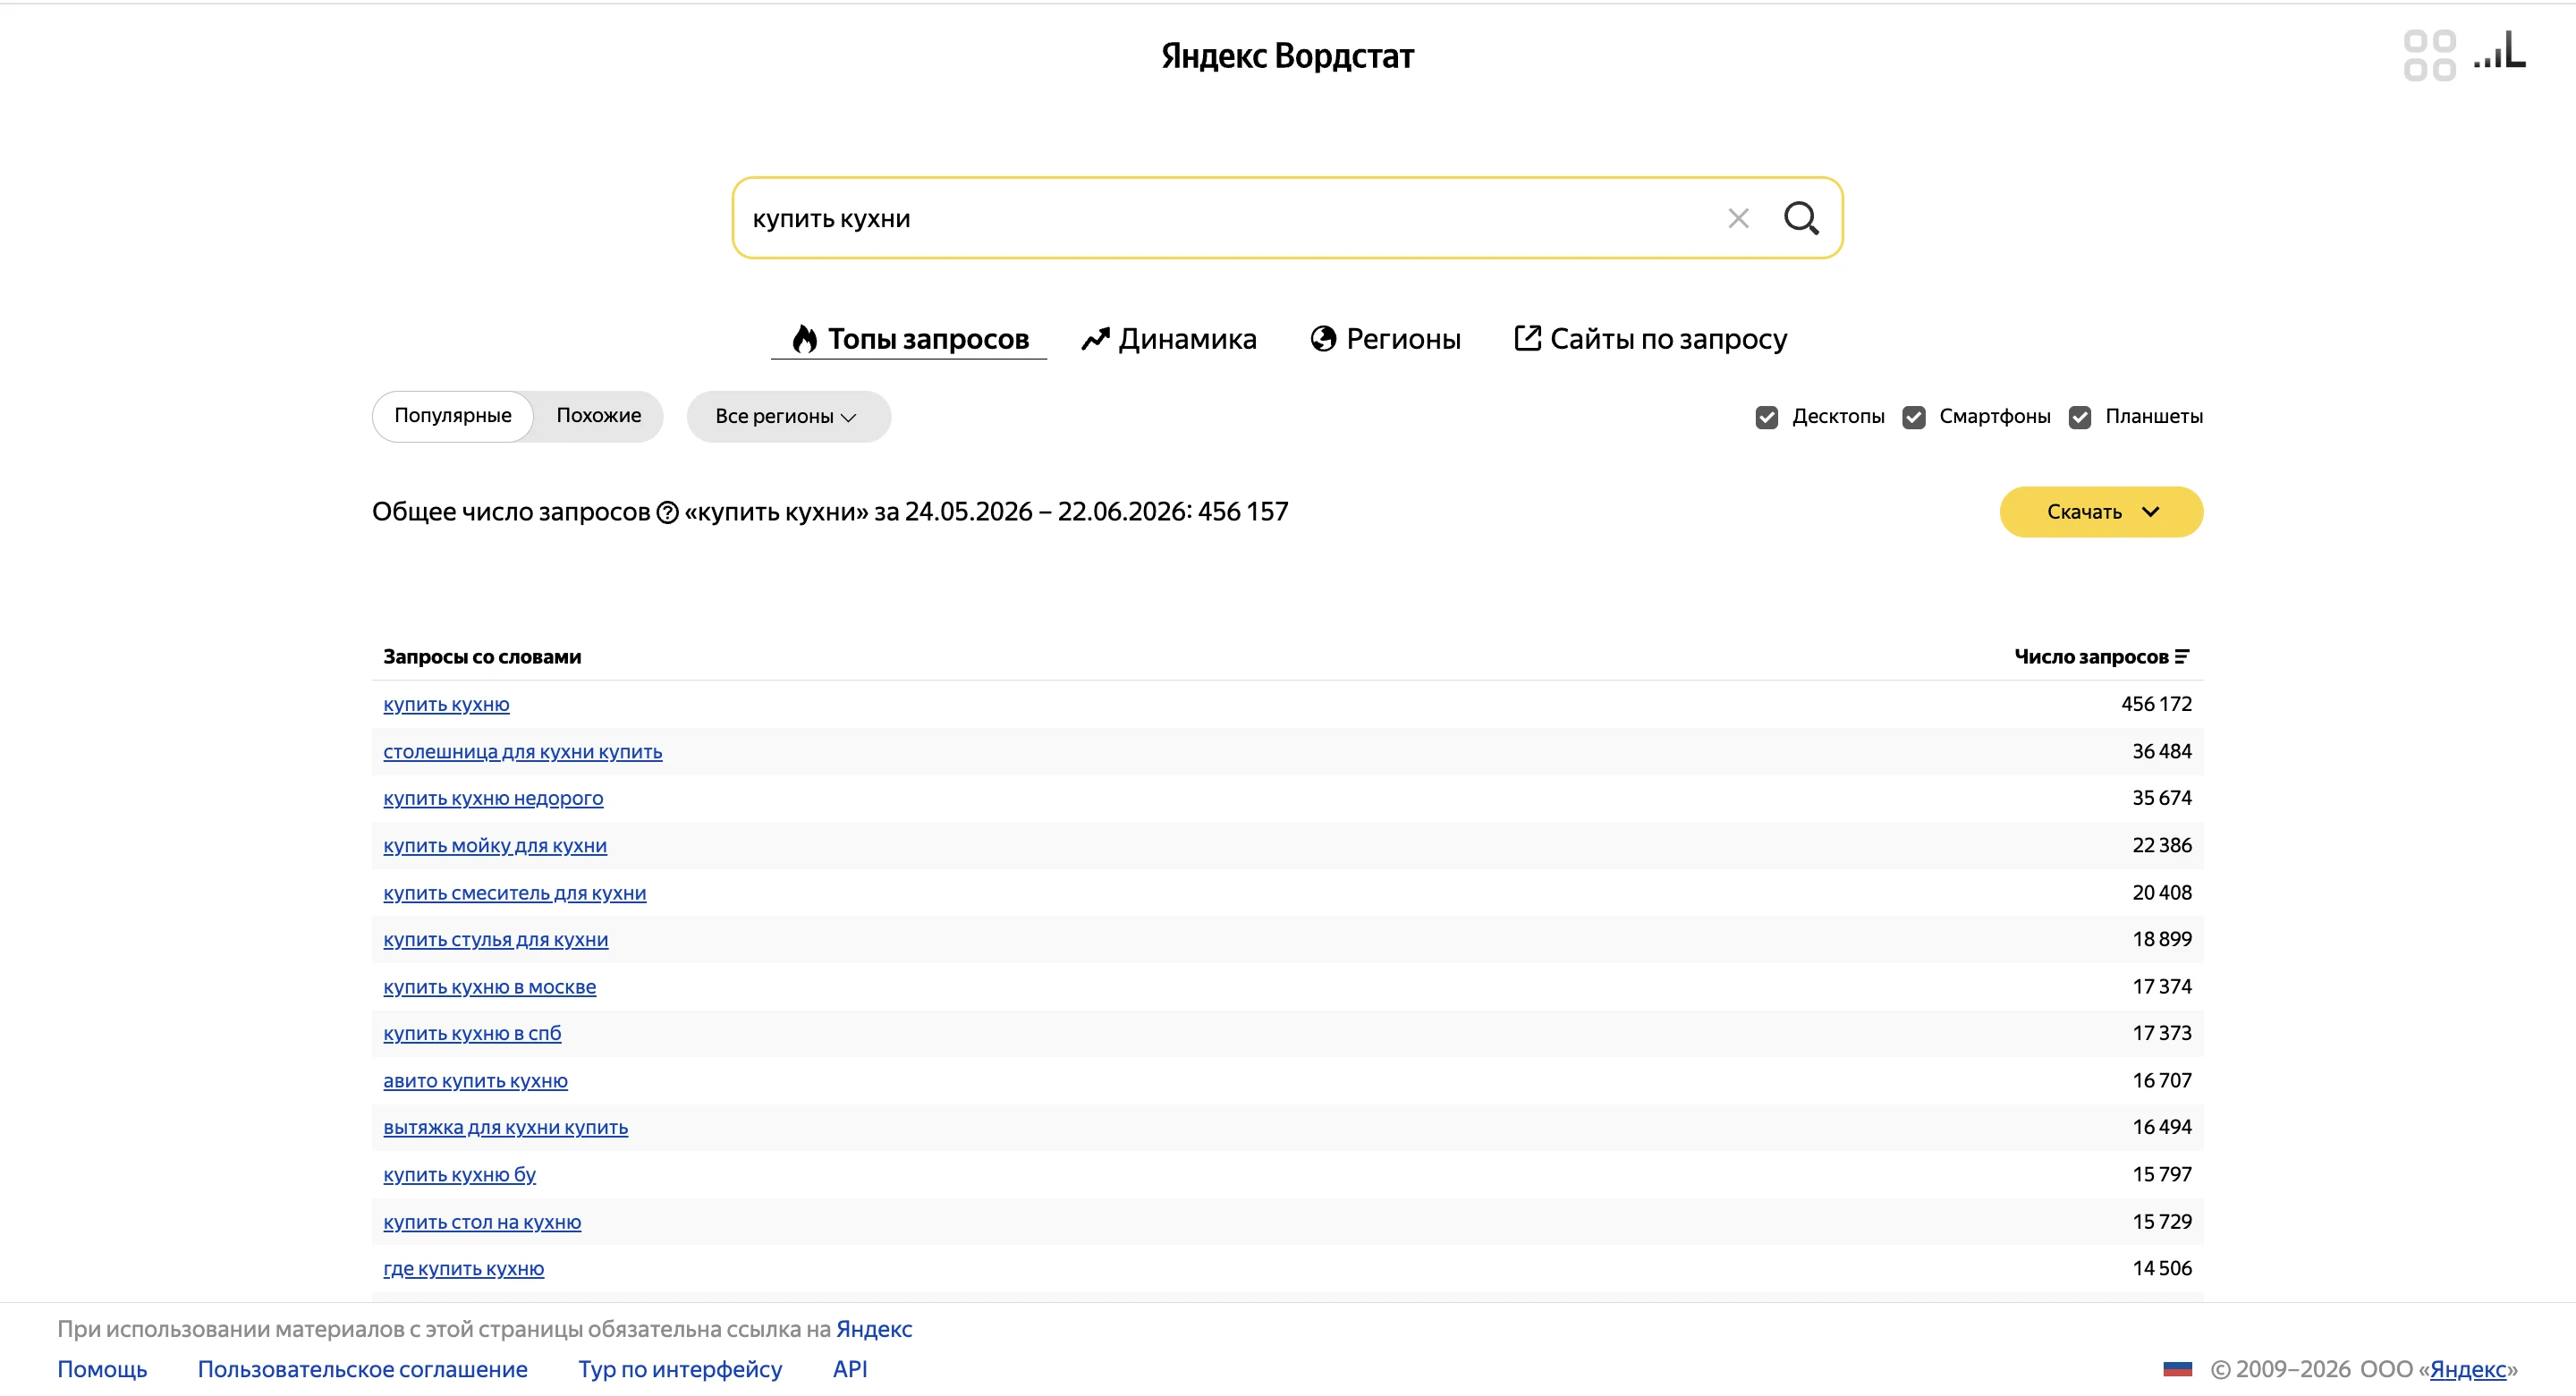Click the Яндекс link in the usage notice
2576x1396 pixels.
coord(874,1329)
